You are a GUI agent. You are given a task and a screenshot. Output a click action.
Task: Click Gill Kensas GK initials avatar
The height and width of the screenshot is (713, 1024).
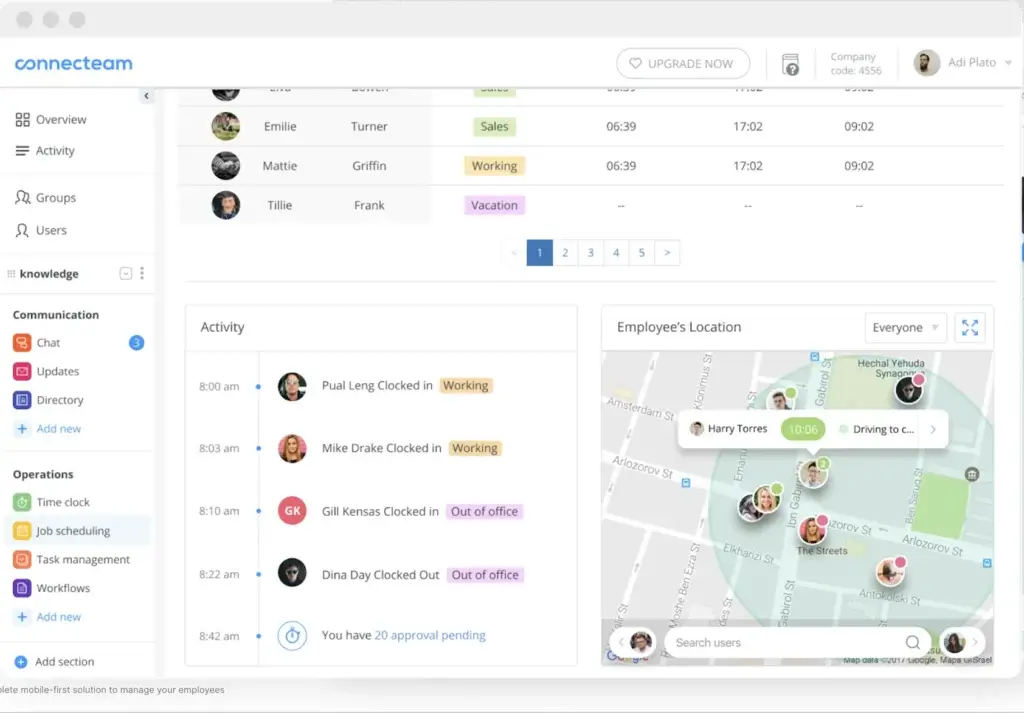pyautogui.click(x=292, y=511)
